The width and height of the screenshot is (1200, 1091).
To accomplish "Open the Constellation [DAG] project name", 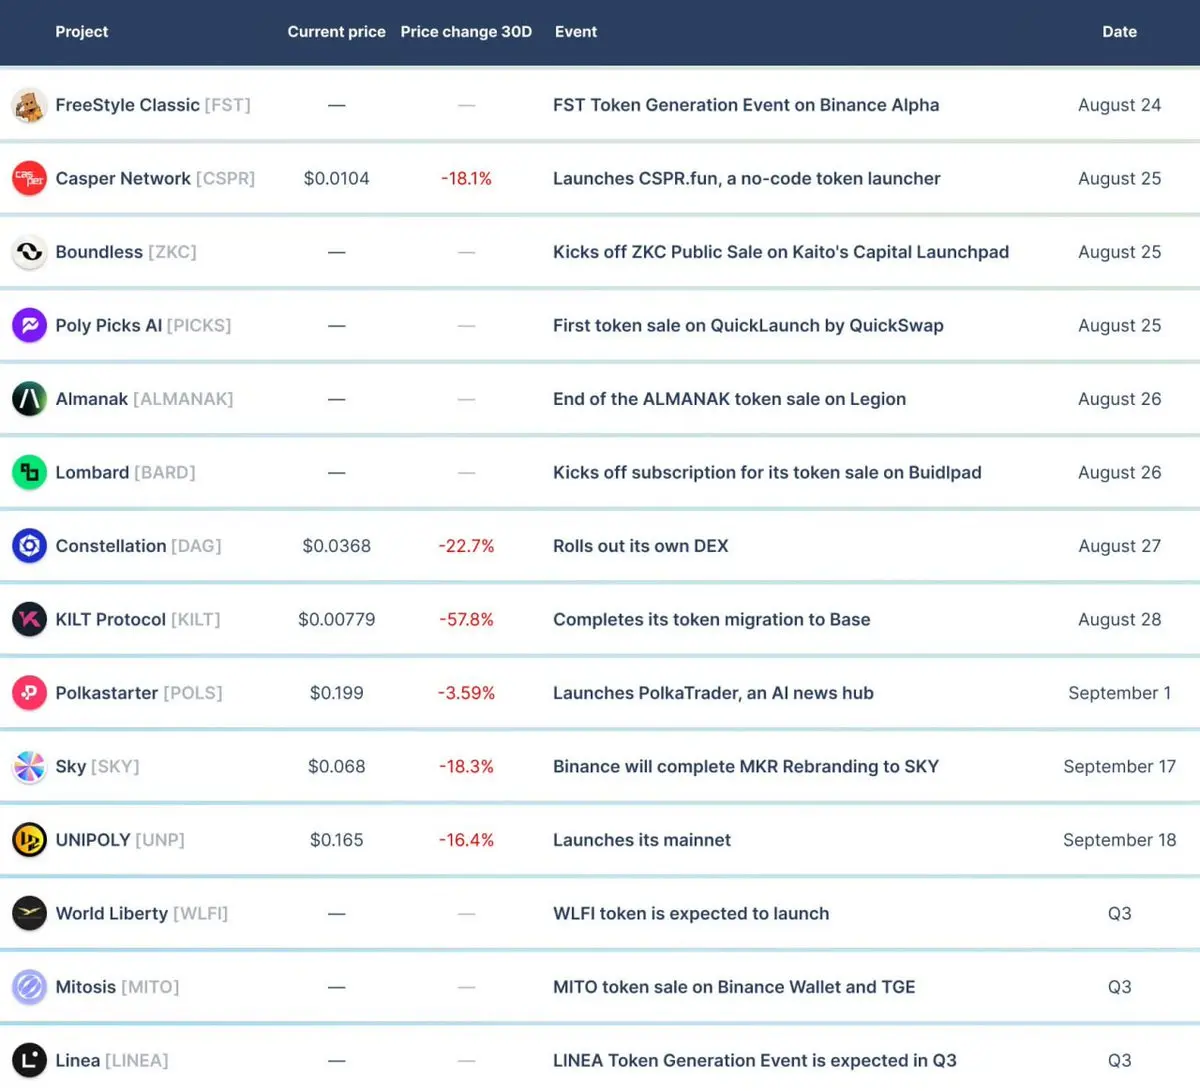I will coord(138,546).
